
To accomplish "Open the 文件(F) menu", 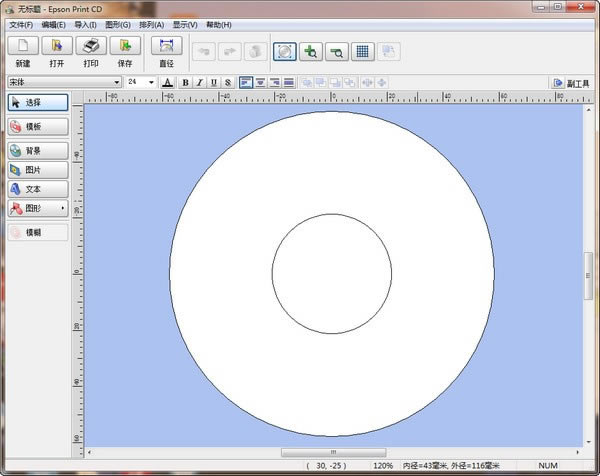I will [x=21, y=24].
